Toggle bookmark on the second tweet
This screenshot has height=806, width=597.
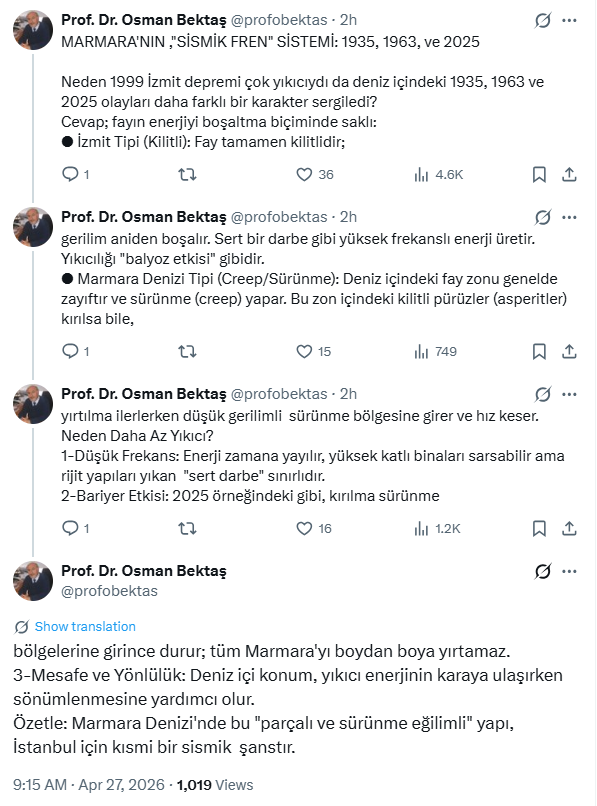(540, 351)
